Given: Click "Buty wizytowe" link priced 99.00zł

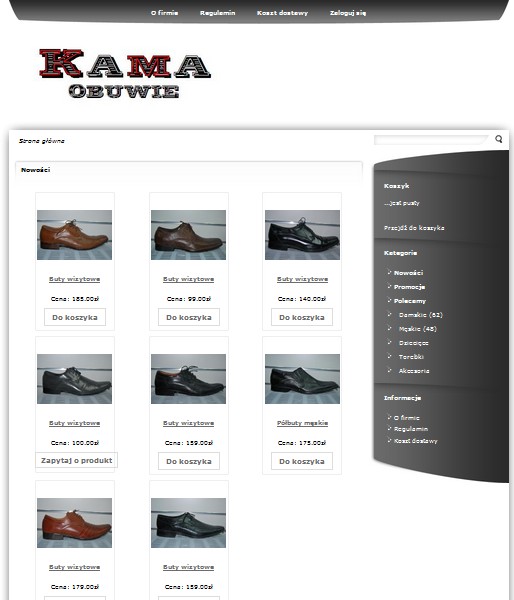Looking at the screenshot, I should tap(188, 279).
